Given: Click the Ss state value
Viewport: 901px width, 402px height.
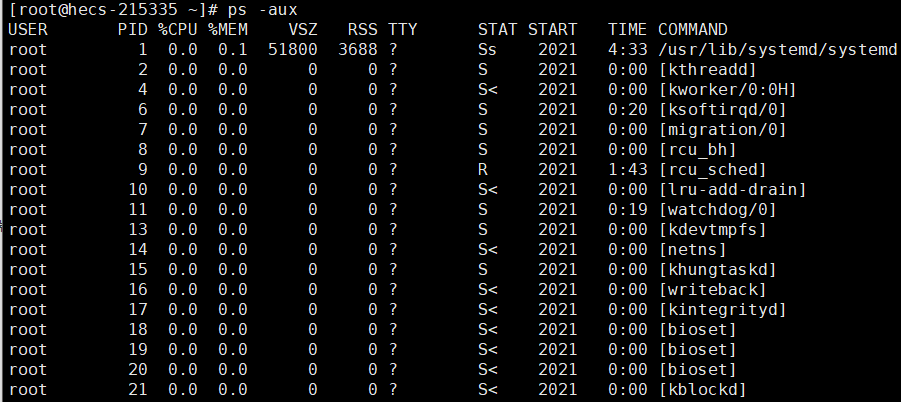Looking at the screenshot, I should click(x=487, y=50).
